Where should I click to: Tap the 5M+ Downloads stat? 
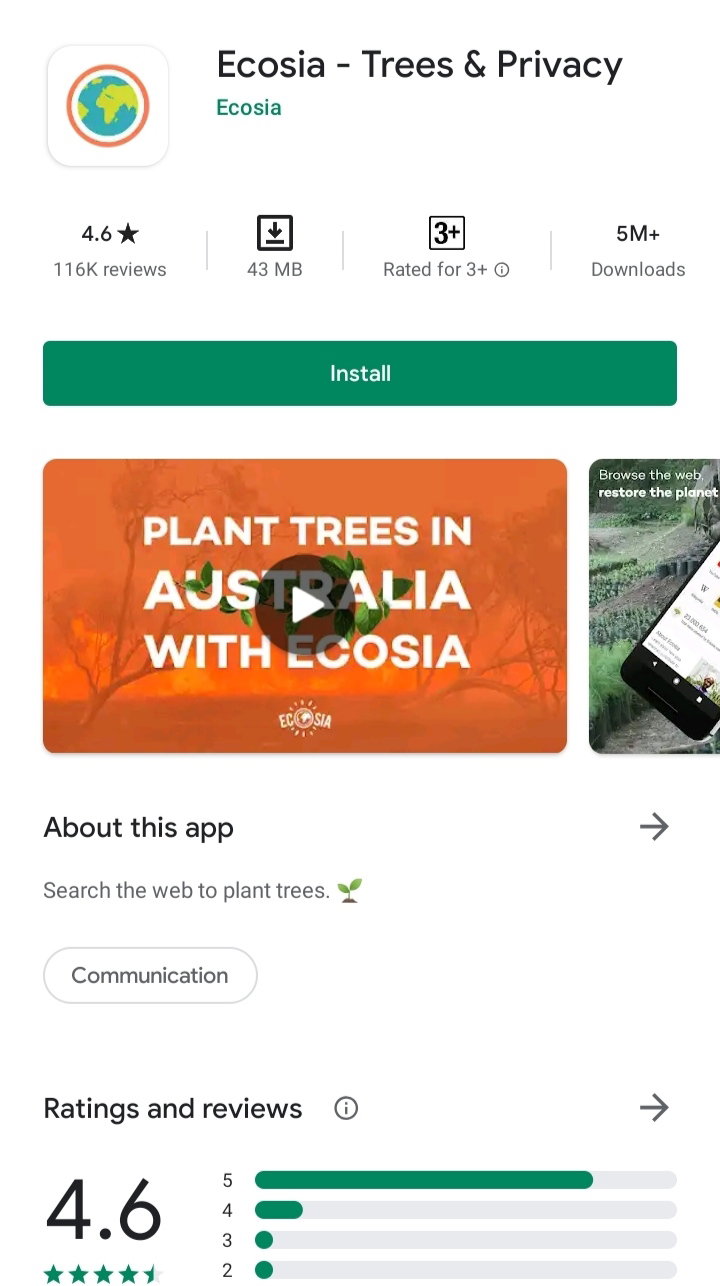point(638,250)
